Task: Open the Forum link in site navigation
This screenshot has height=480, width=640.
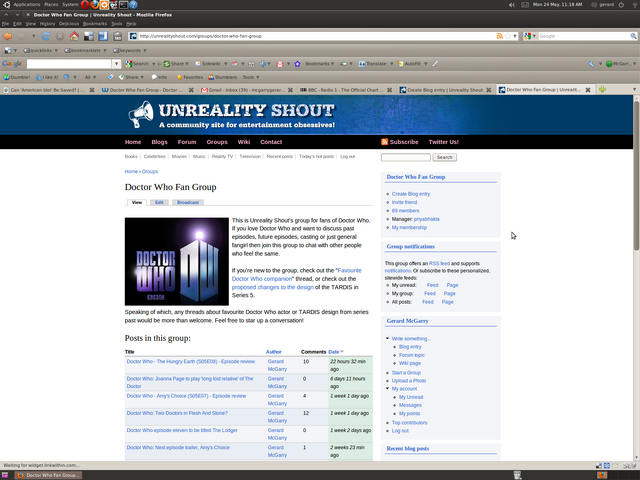Action: click(187, 142)
